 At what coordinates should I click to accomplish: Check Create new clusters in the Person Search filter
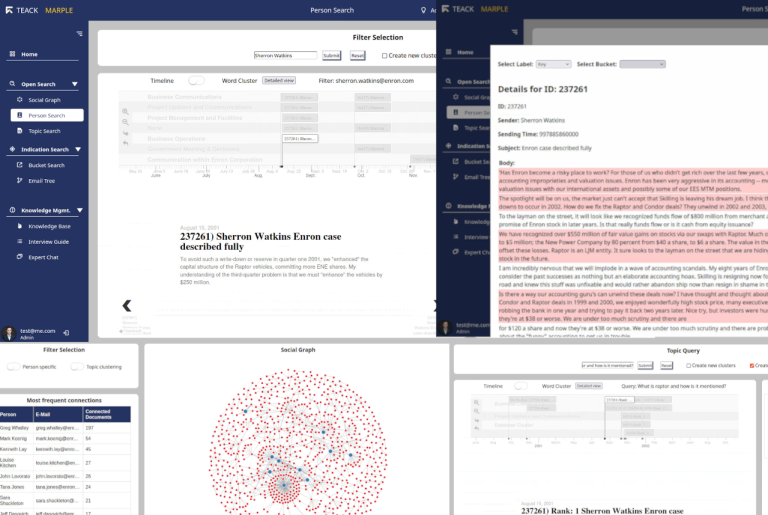(384, 56)
